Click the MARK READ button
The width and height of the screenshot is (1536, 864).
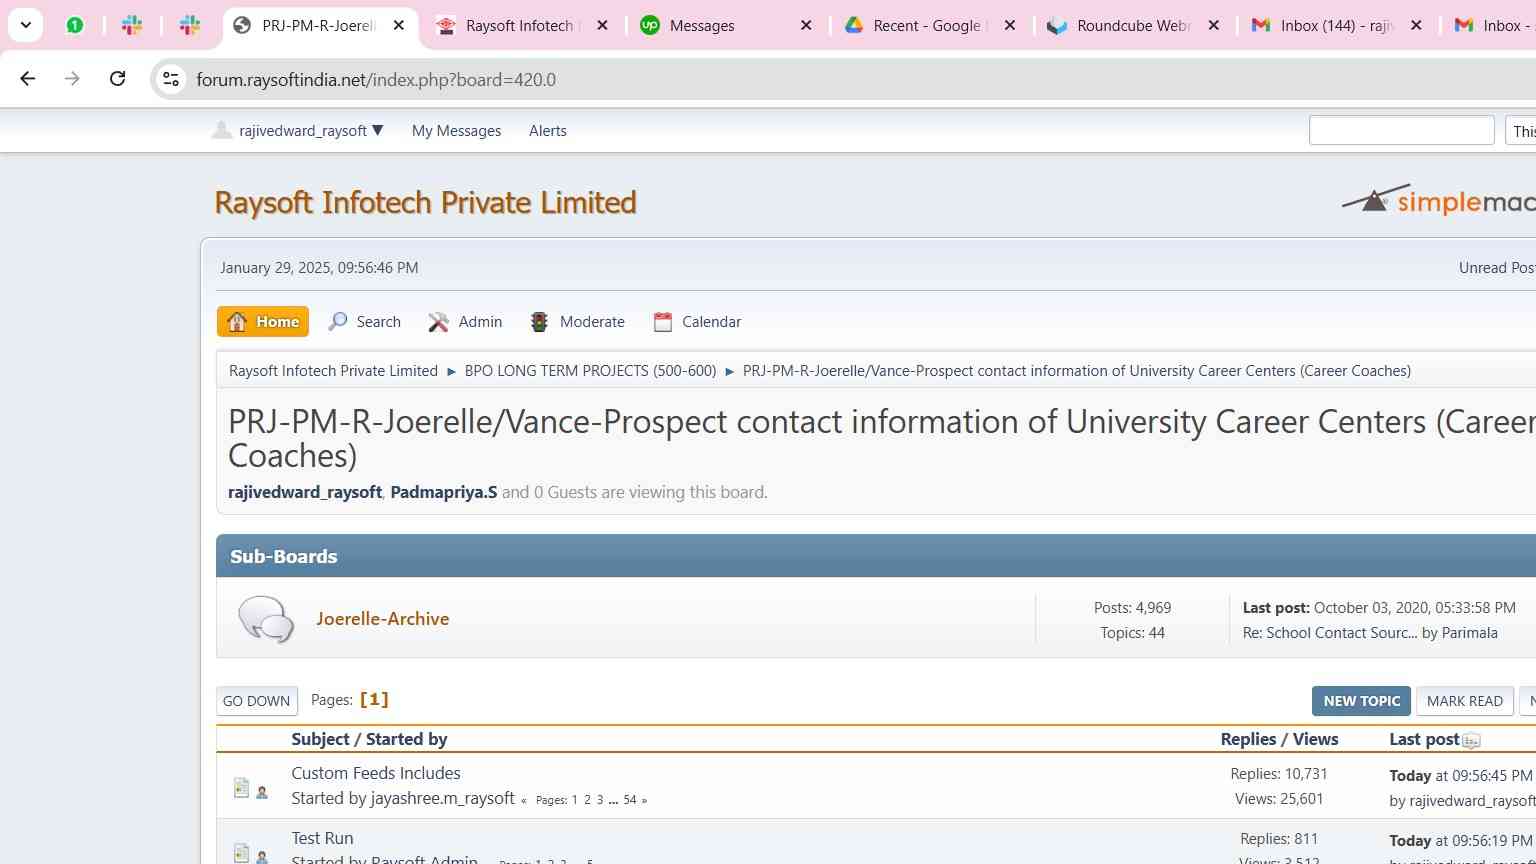coord(1465,701)
